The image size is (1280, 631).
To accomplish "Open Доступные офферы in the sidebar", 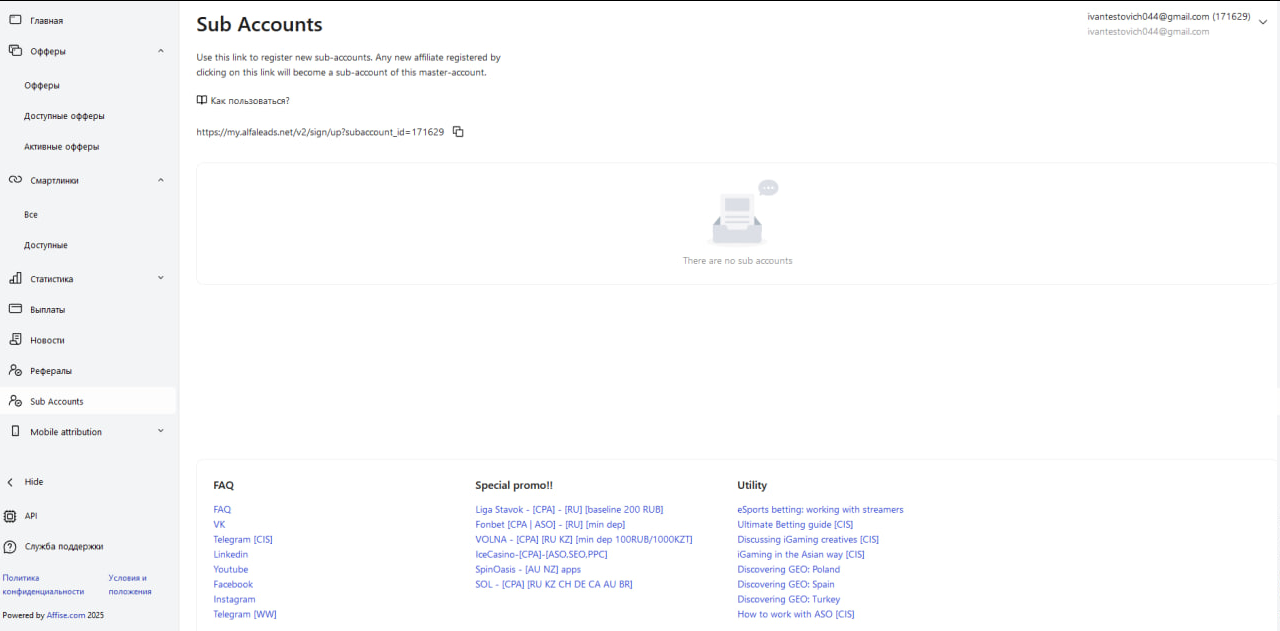I will coord(64,116).
